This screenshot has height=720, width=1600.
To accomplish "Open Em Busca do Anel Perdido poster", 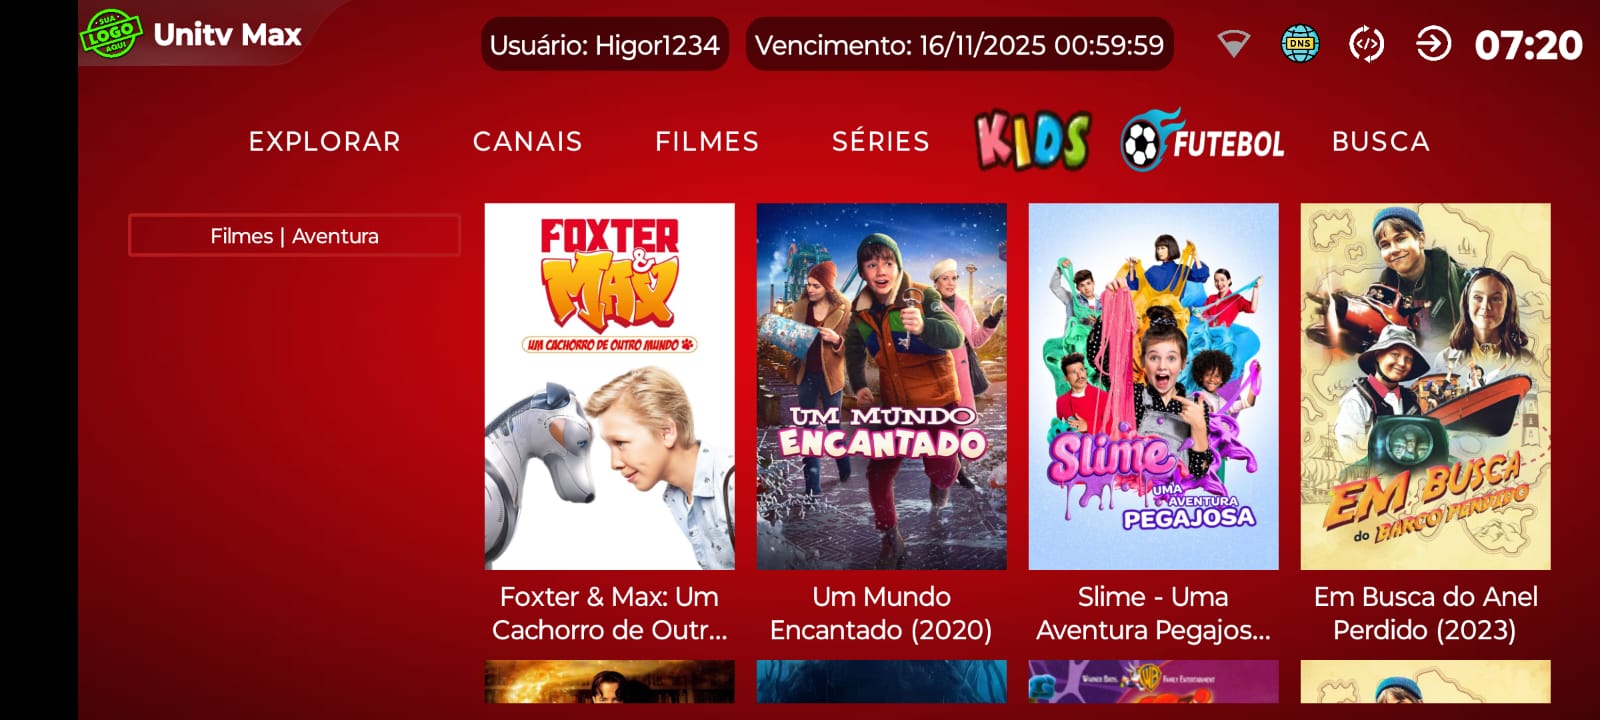I will point(1426,387).
